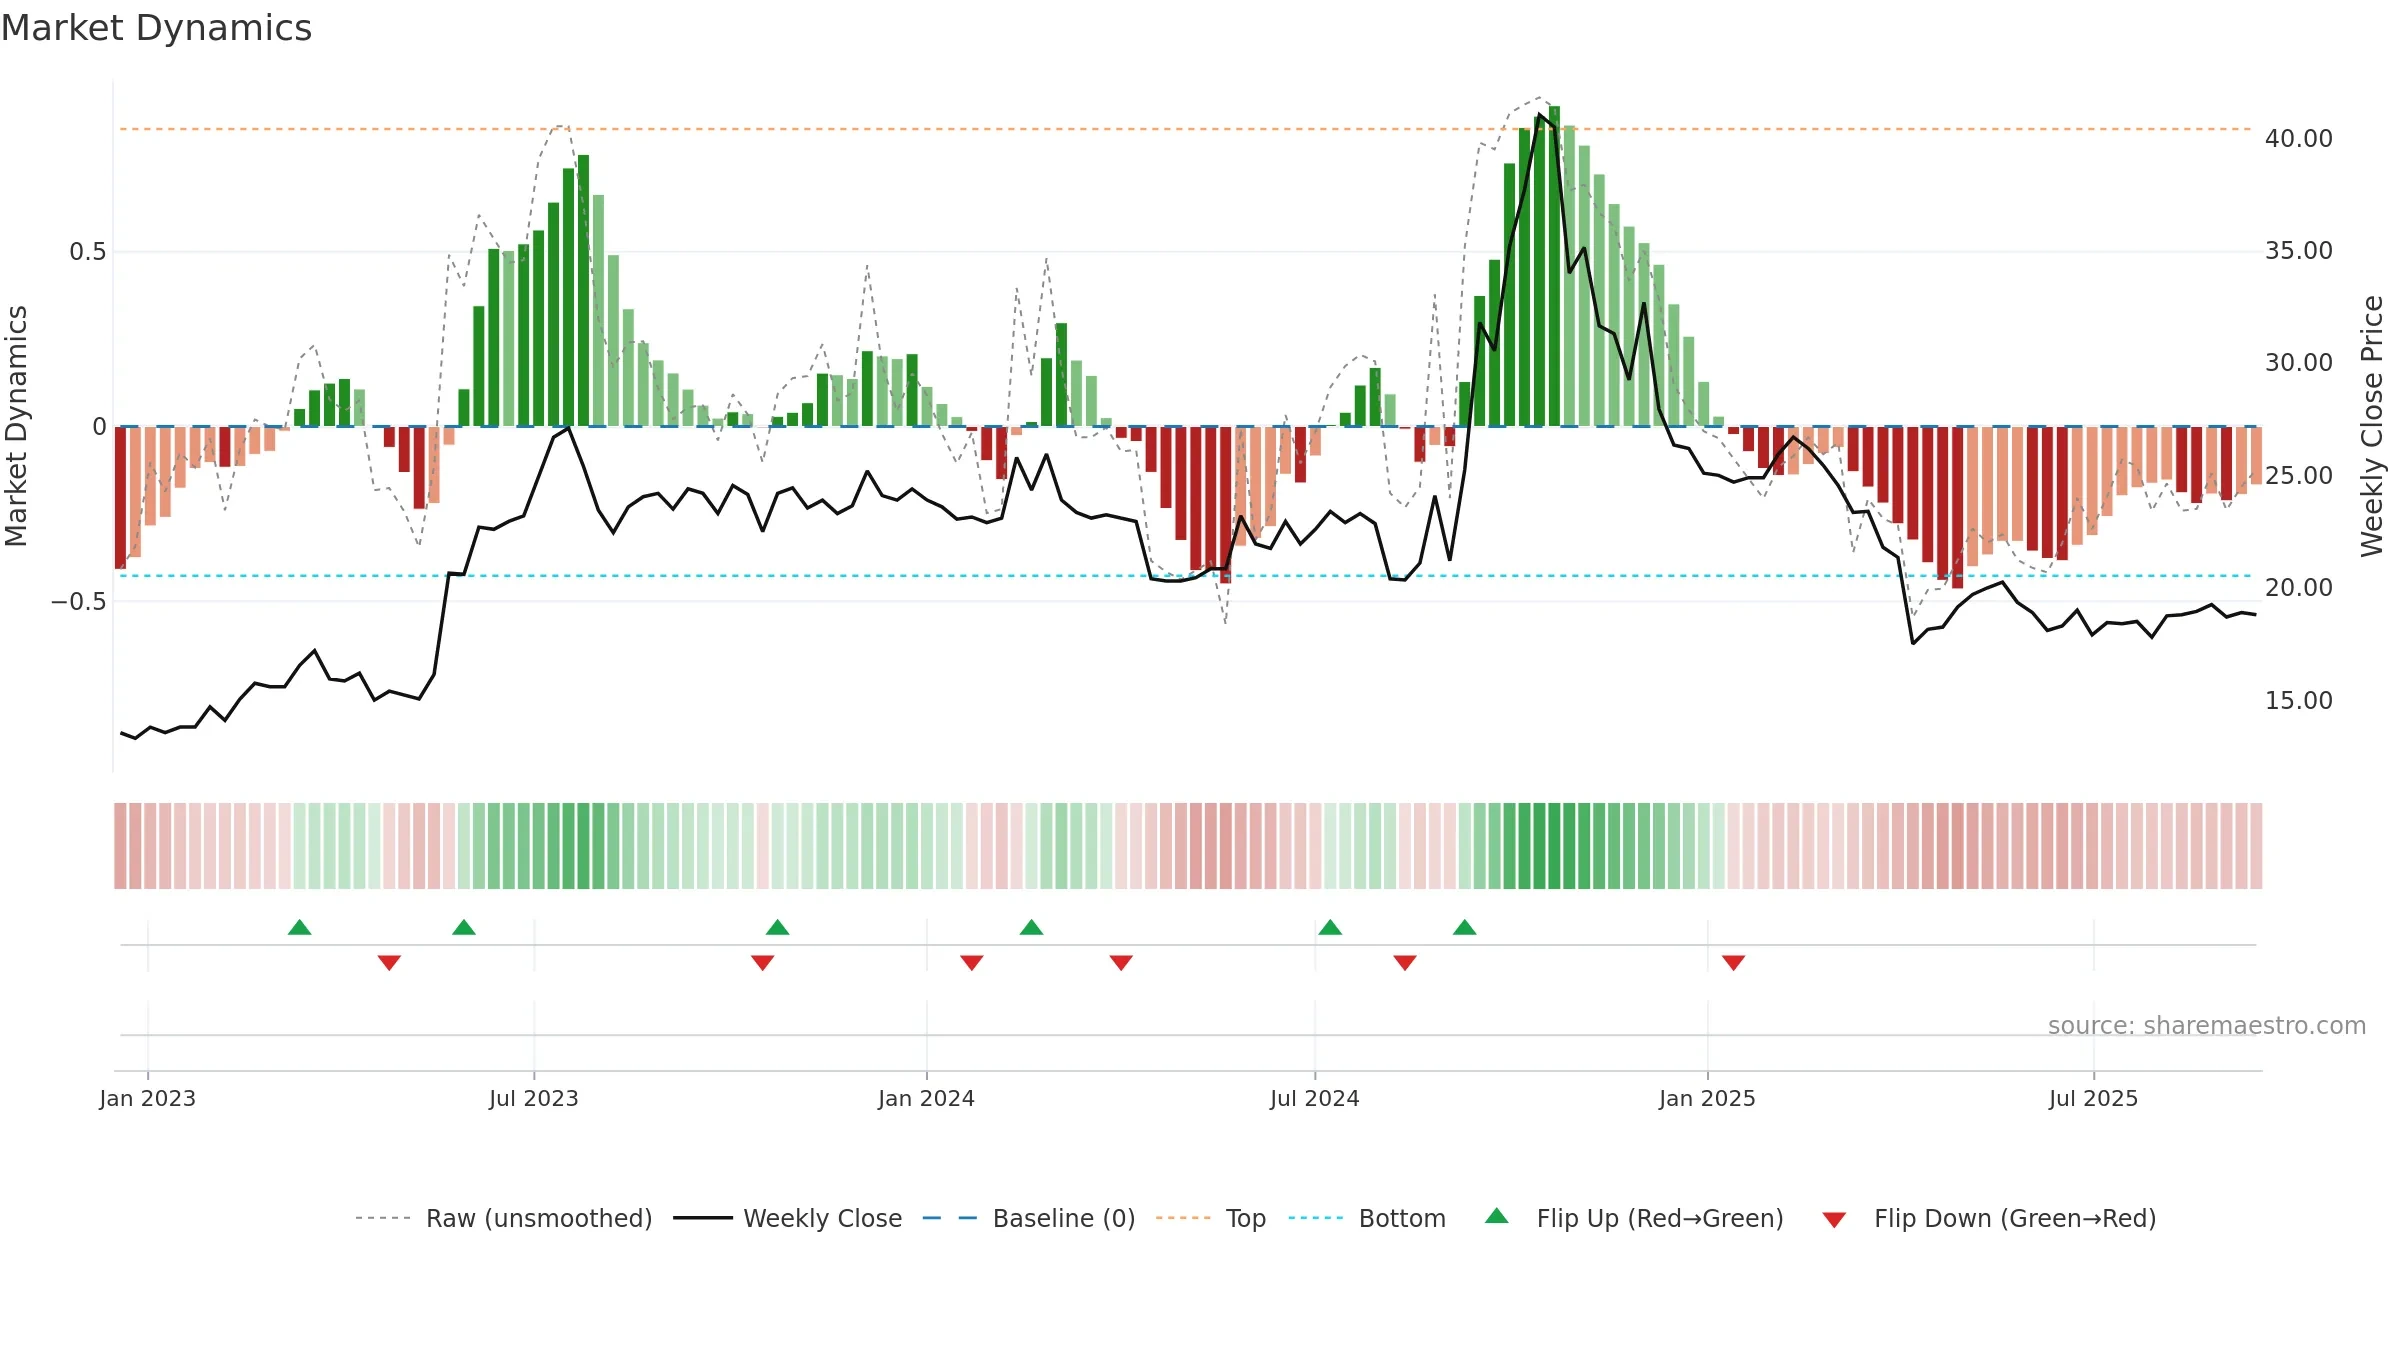Toggle the Top legend entry
Screen dimensions: 2400x1350
point(1210,1218)
